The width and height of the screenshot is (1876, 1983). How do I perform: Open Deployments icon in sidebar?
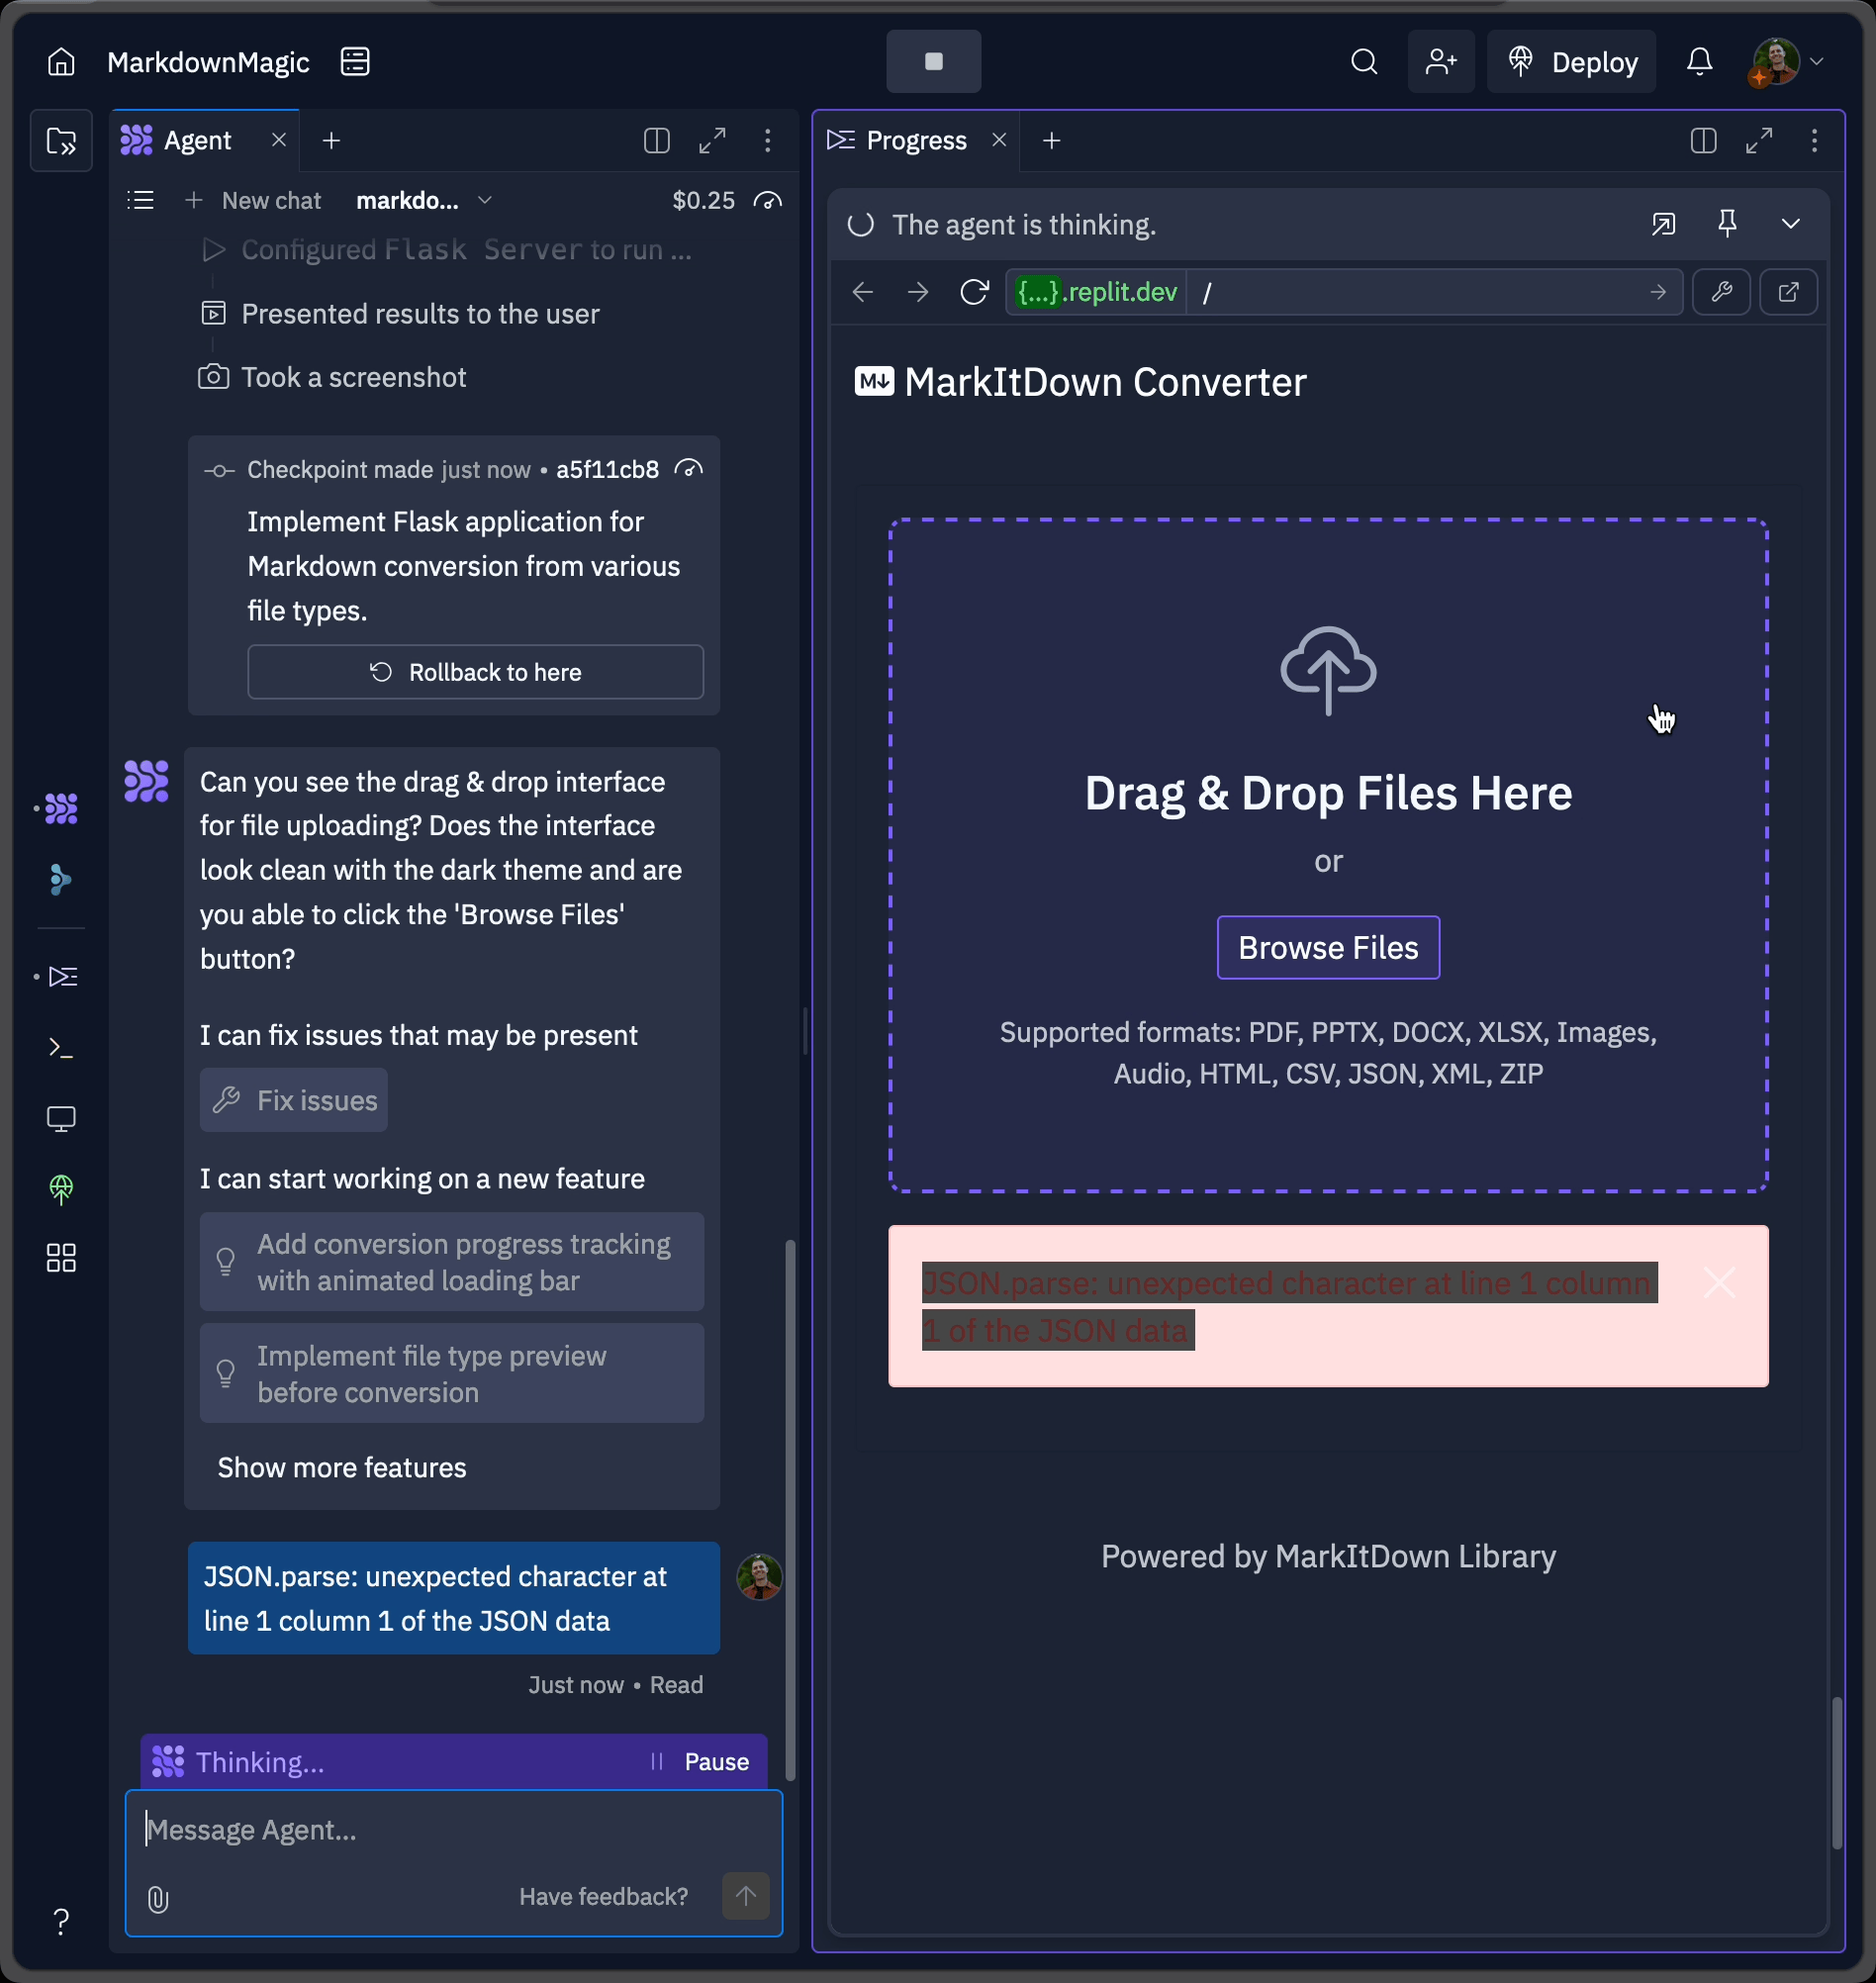coord(61,1189)
